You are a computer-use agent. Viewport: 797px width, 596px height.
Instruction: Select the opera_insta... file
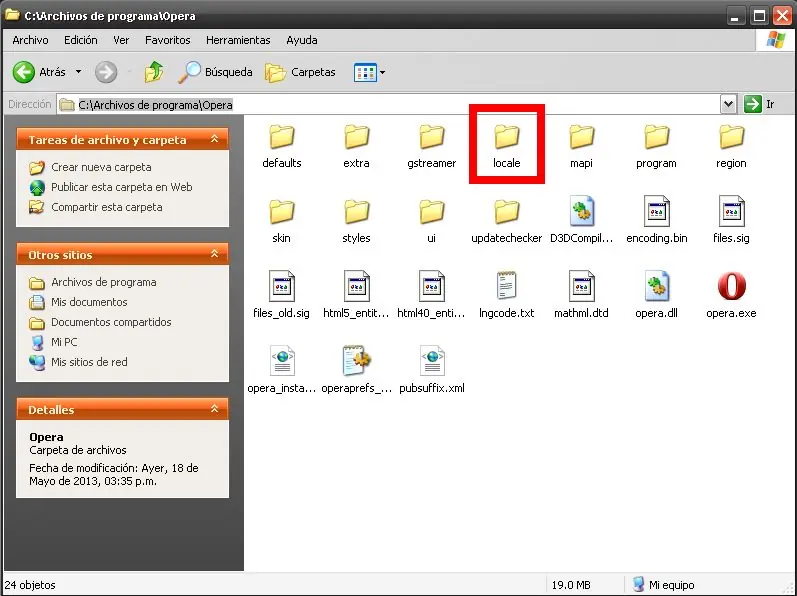(282, 369)
